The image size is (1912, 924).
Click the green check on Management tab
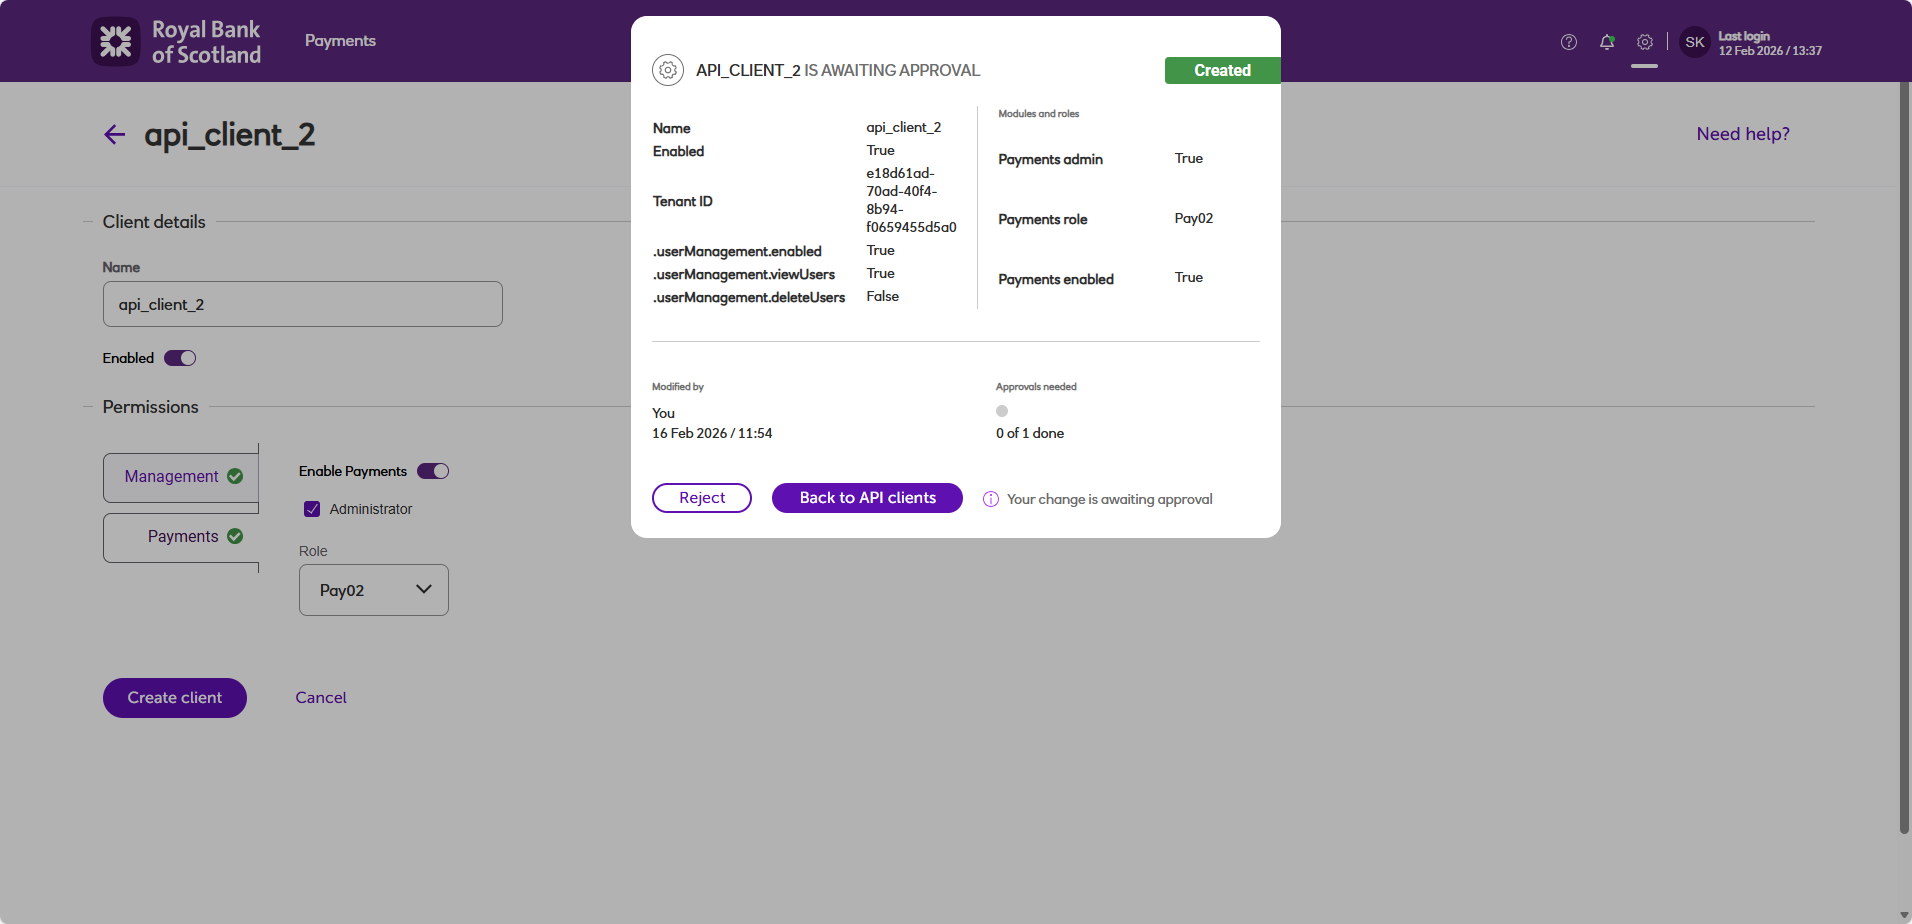pyautogui.click(x=235, y=476)
